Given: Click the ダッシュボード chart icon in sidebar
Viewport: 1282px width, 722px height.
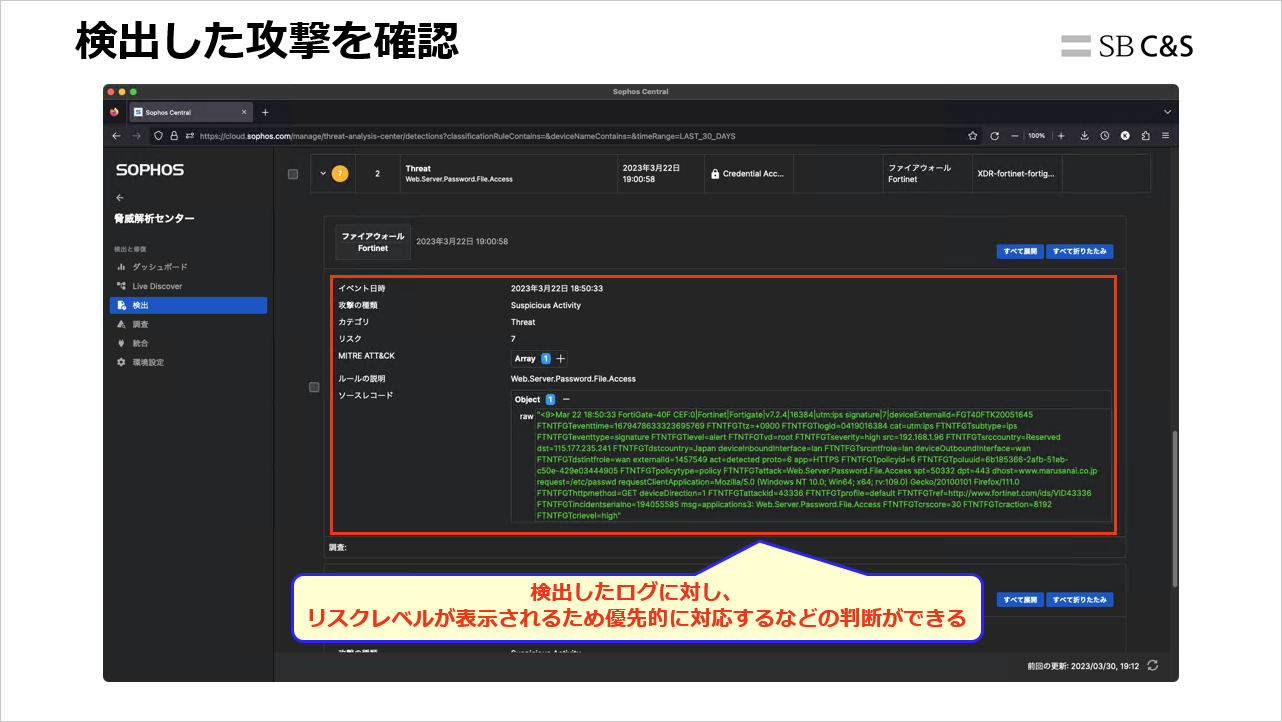Looking at the screenshot, I should 122,267.
